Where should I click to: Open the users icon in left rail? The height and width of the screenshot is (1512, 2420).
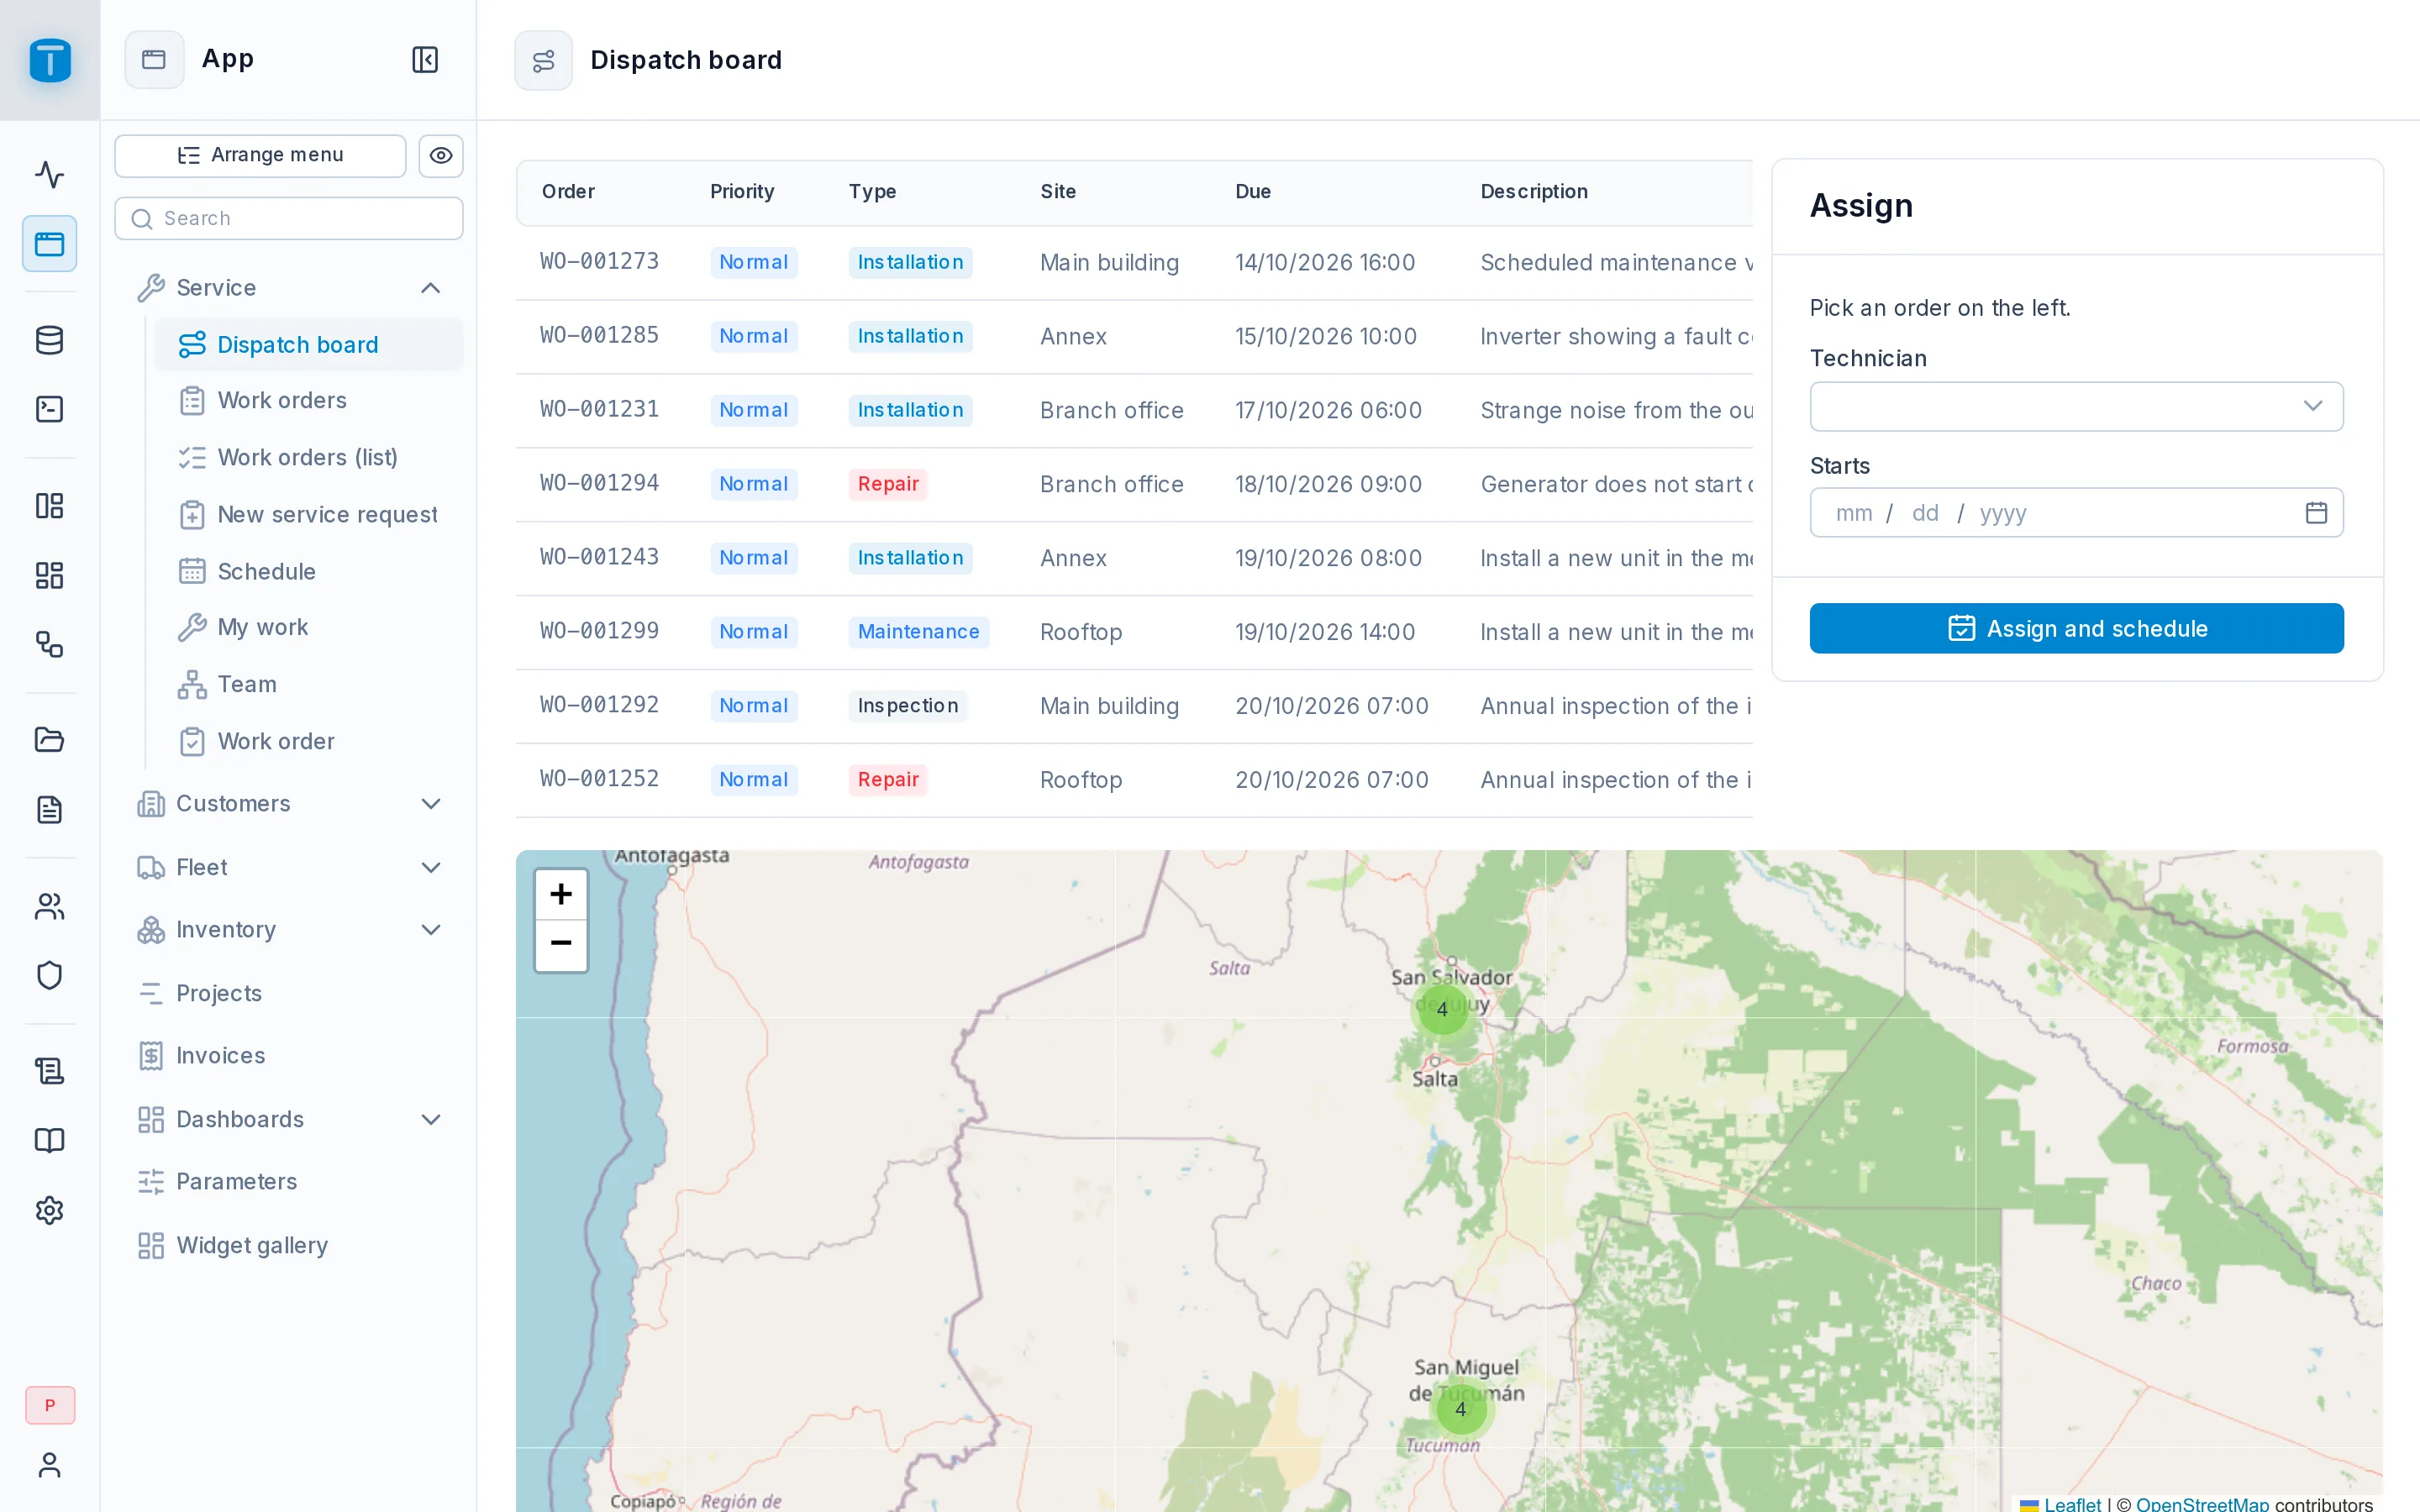(49, 907)
